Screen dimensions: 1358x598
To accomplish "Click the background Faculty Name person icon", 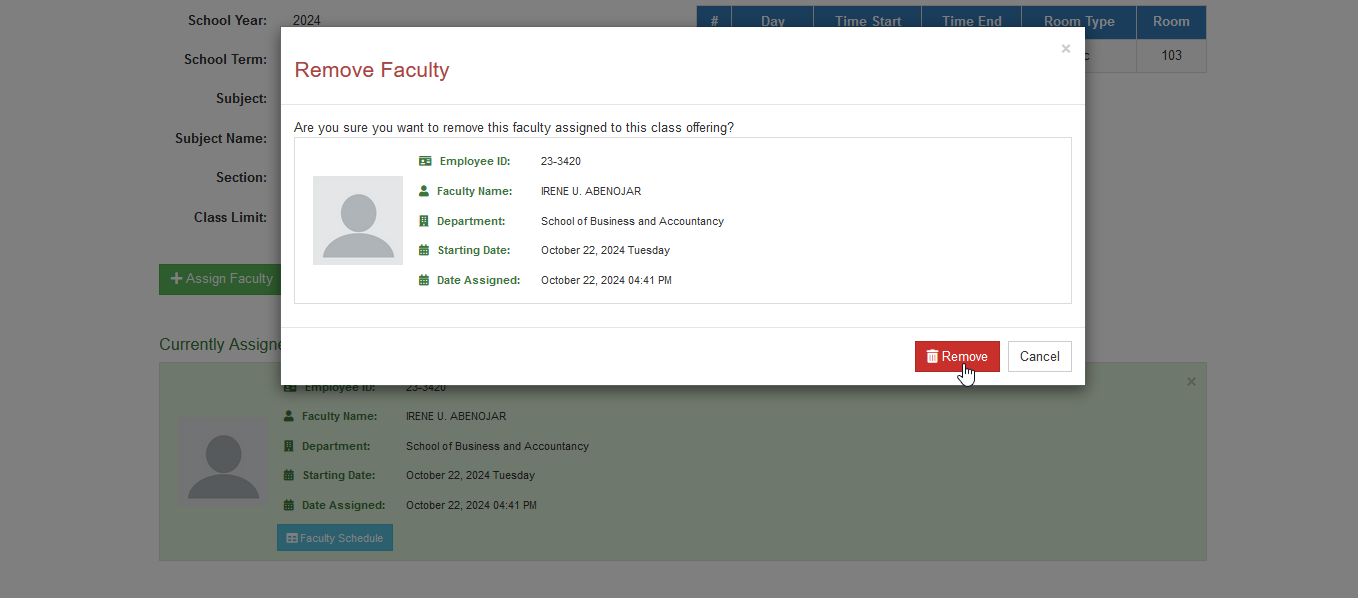I will point(289,416).
